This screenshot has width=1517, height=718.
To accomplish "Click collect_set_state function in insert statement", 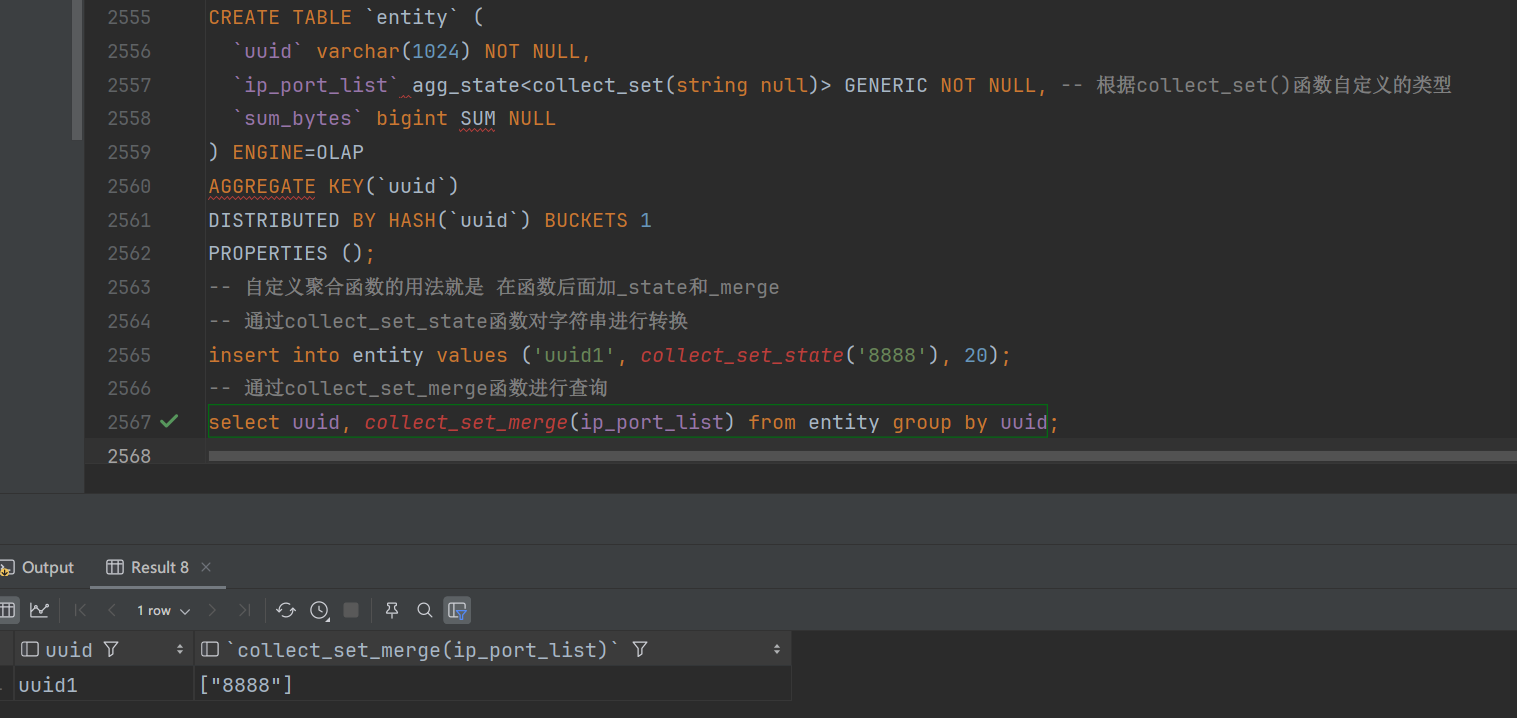I will pos(742,355).
